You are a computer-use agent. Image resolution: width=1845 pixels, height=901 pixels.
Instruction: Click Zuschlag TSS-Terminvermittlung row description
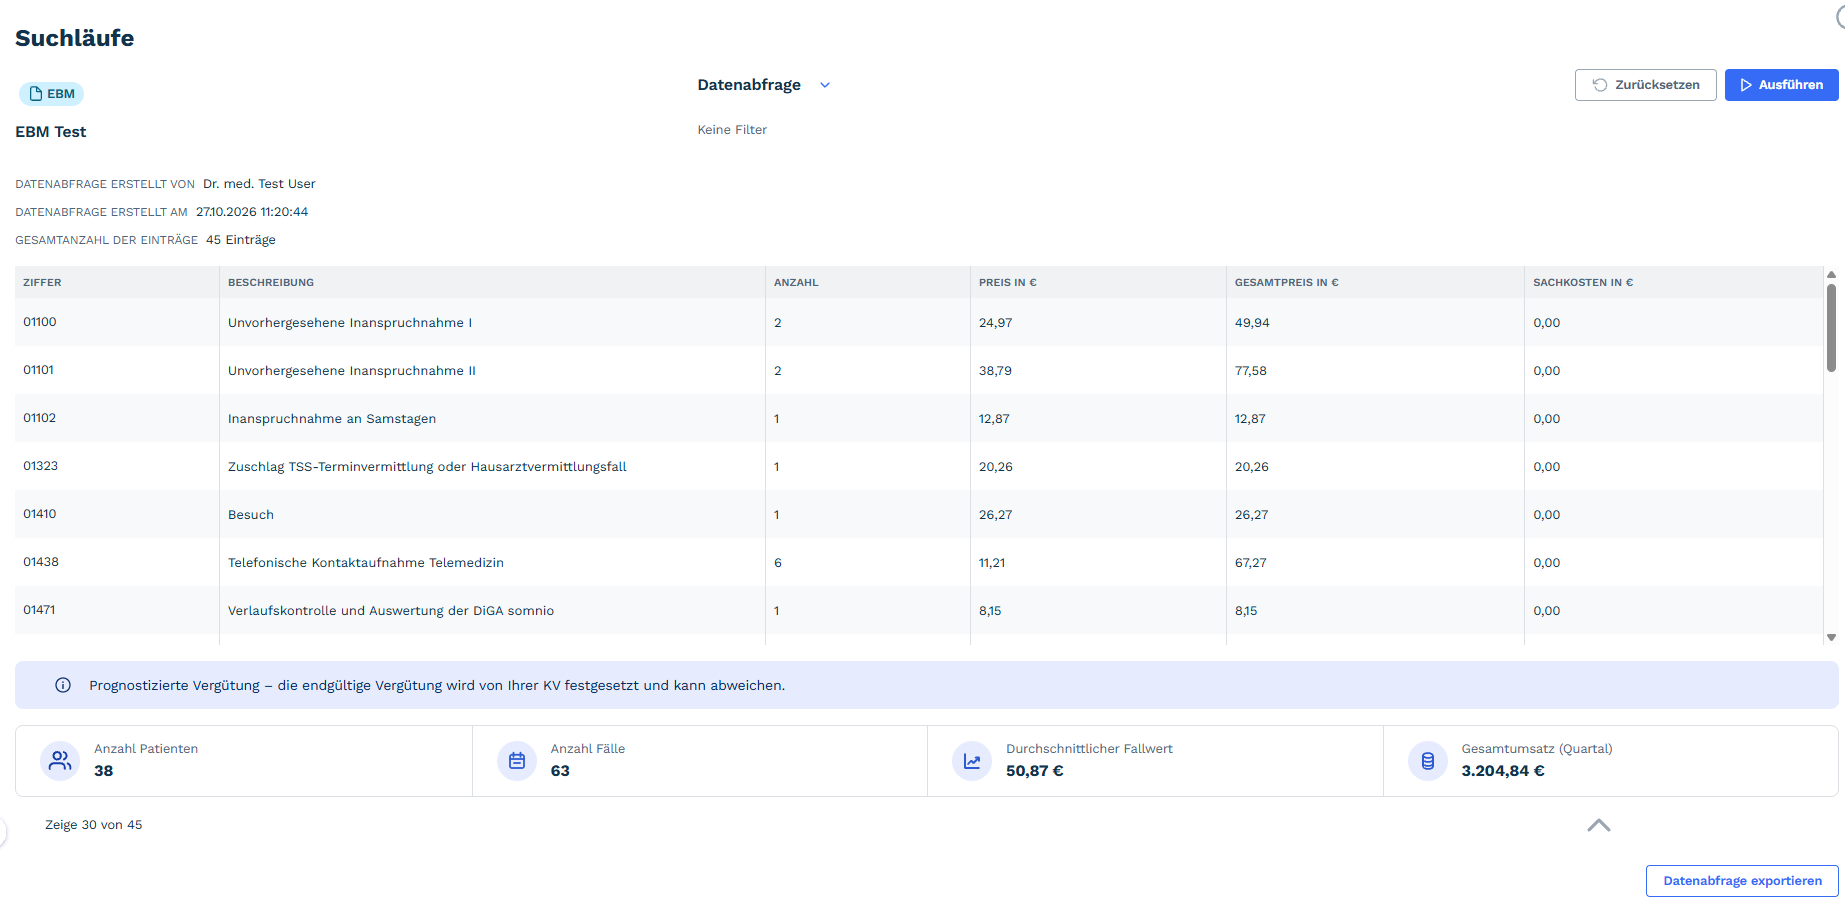(427, 467)
